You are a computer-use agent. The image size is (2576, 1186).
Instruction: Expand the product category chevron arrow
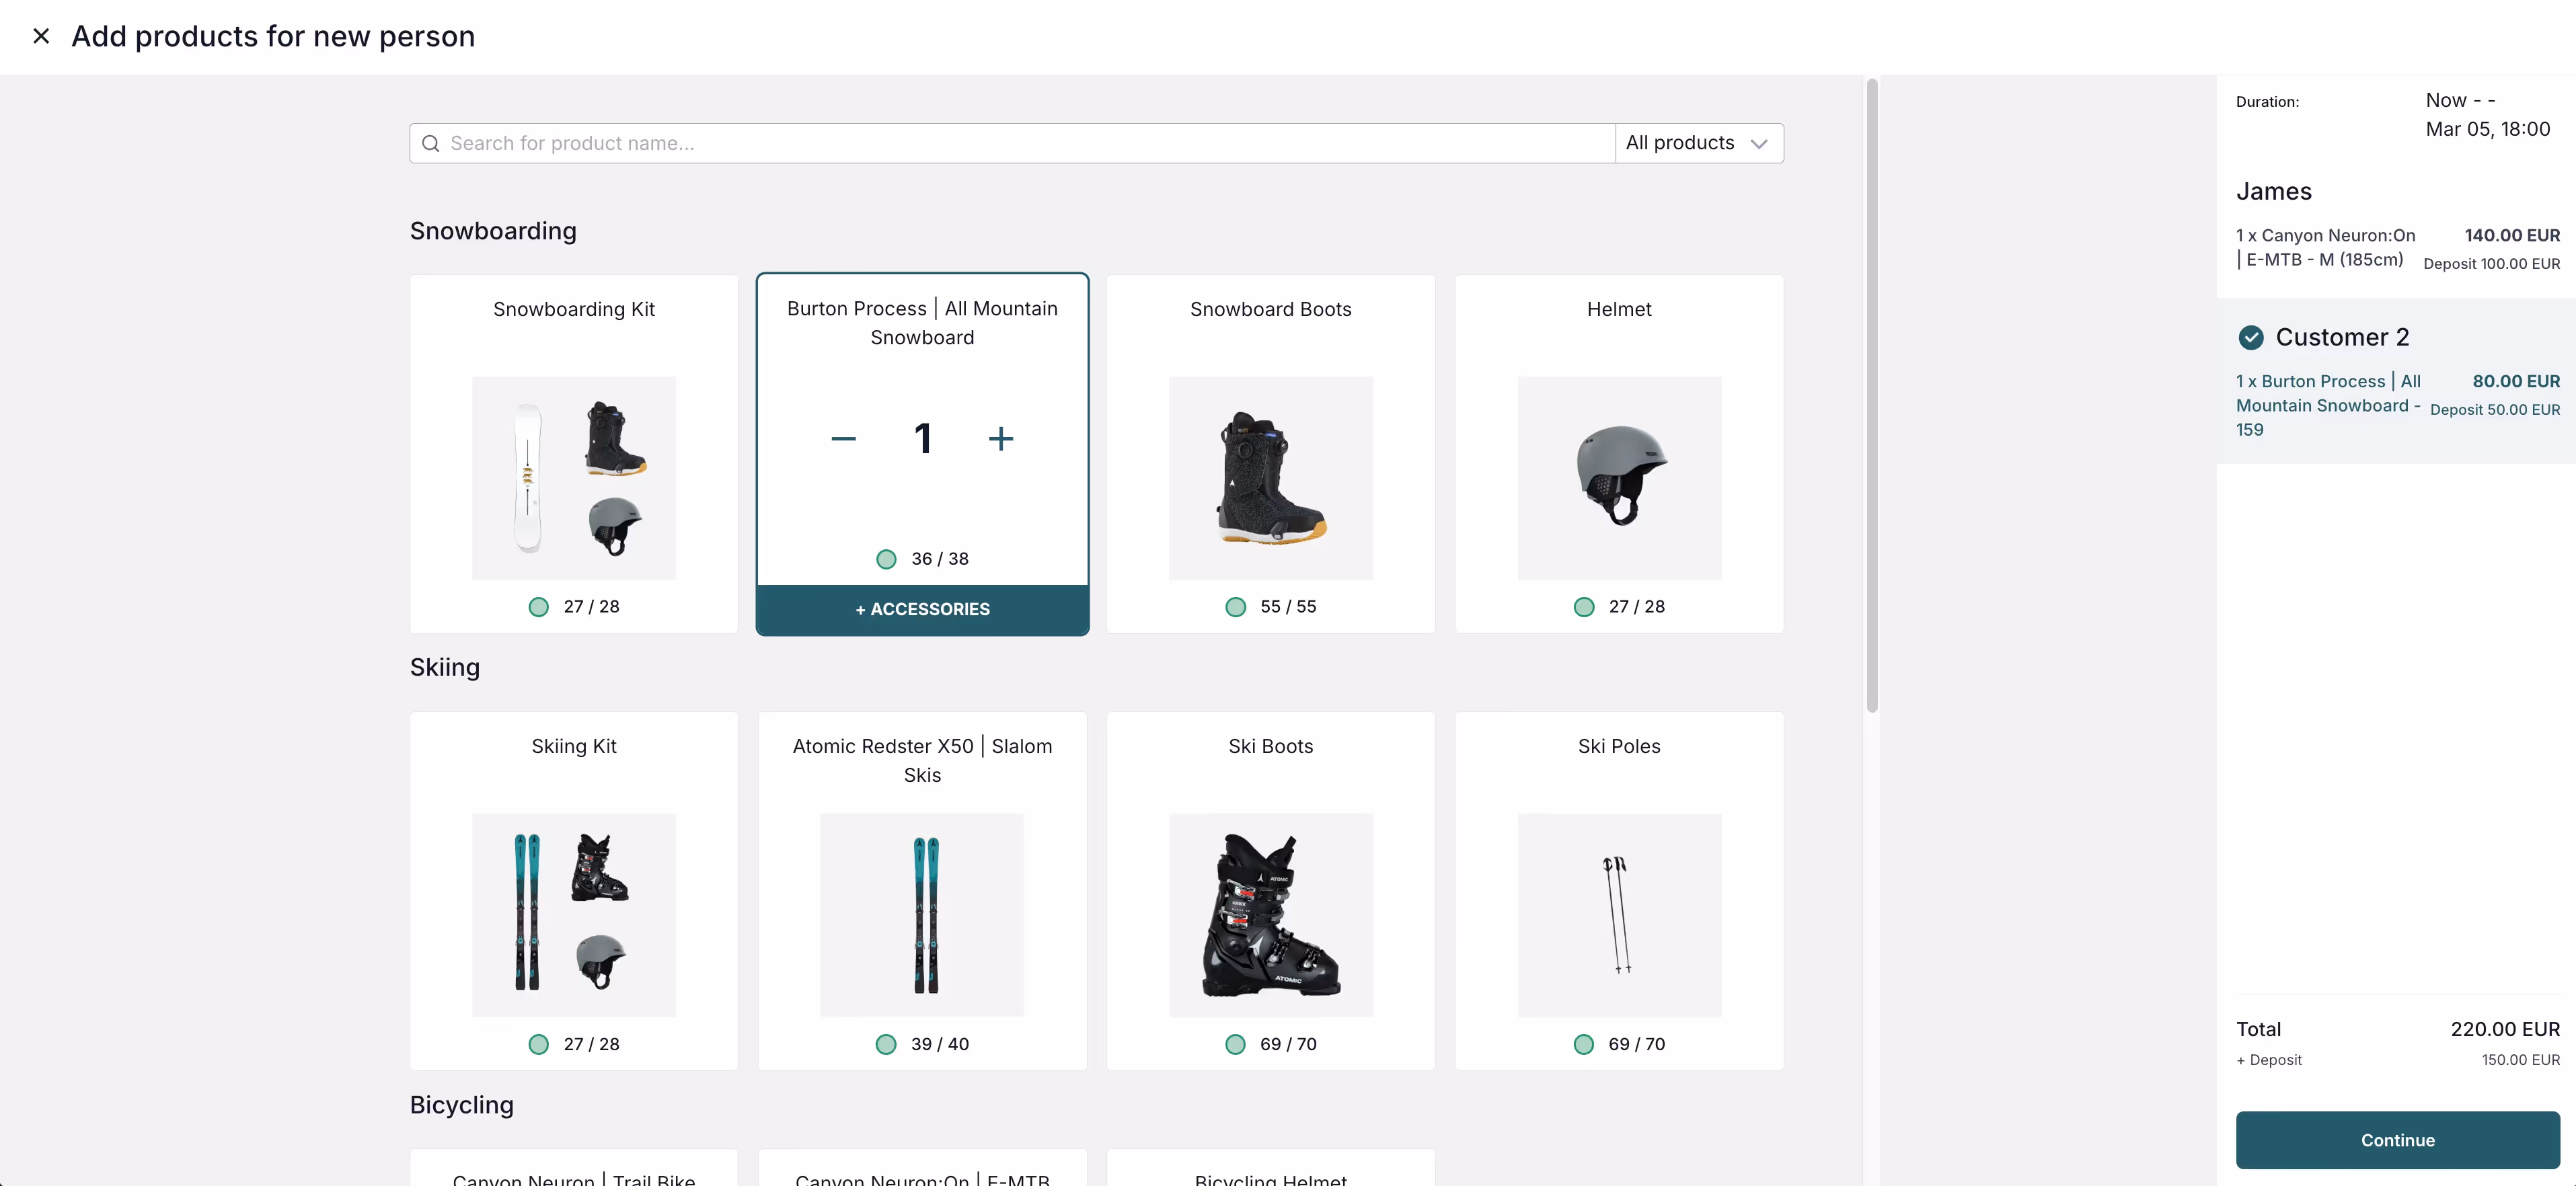[x=1759, y=143]
